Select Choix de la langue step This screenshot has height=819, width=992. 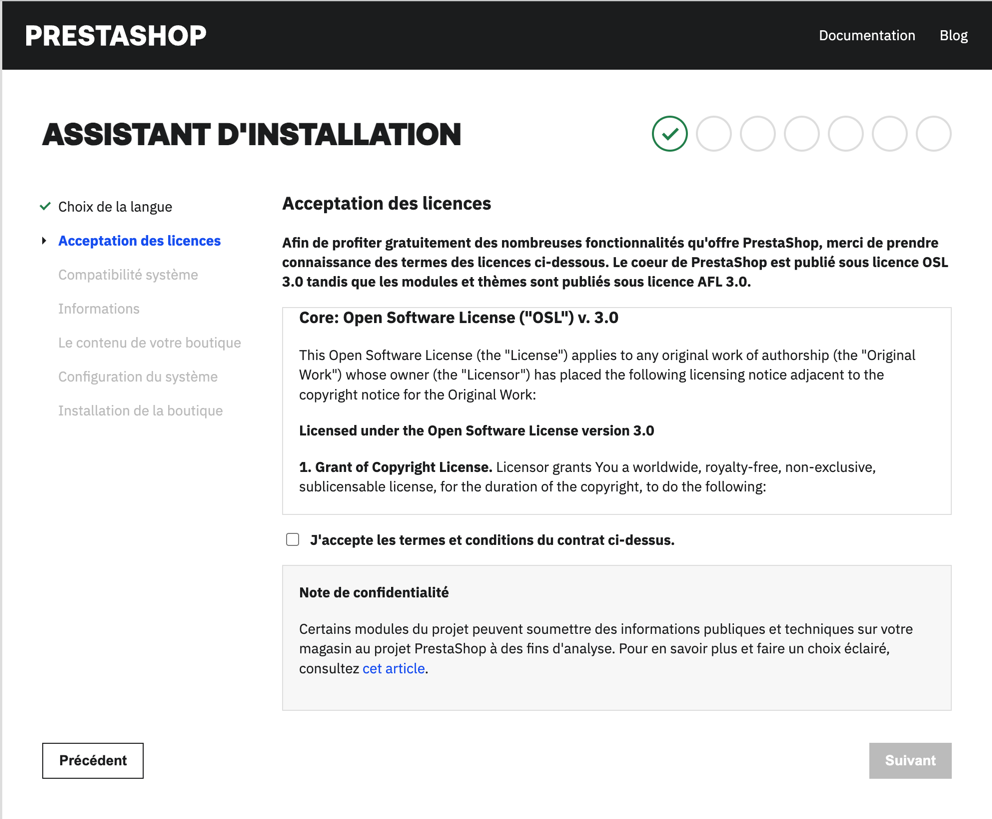[x=115, y=207]
